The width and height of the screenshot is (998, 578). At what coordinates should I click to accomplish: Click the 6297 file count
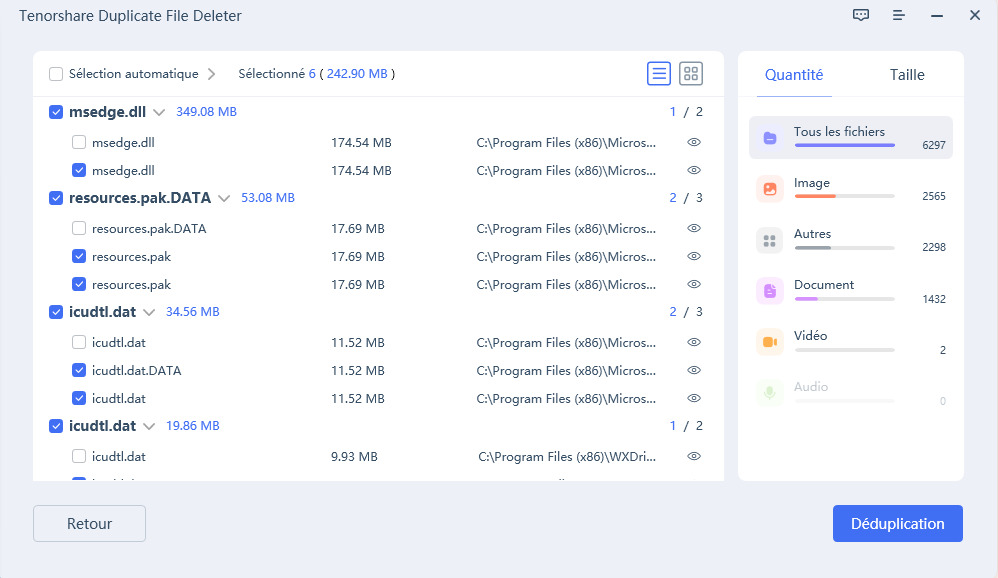[934, 145]
